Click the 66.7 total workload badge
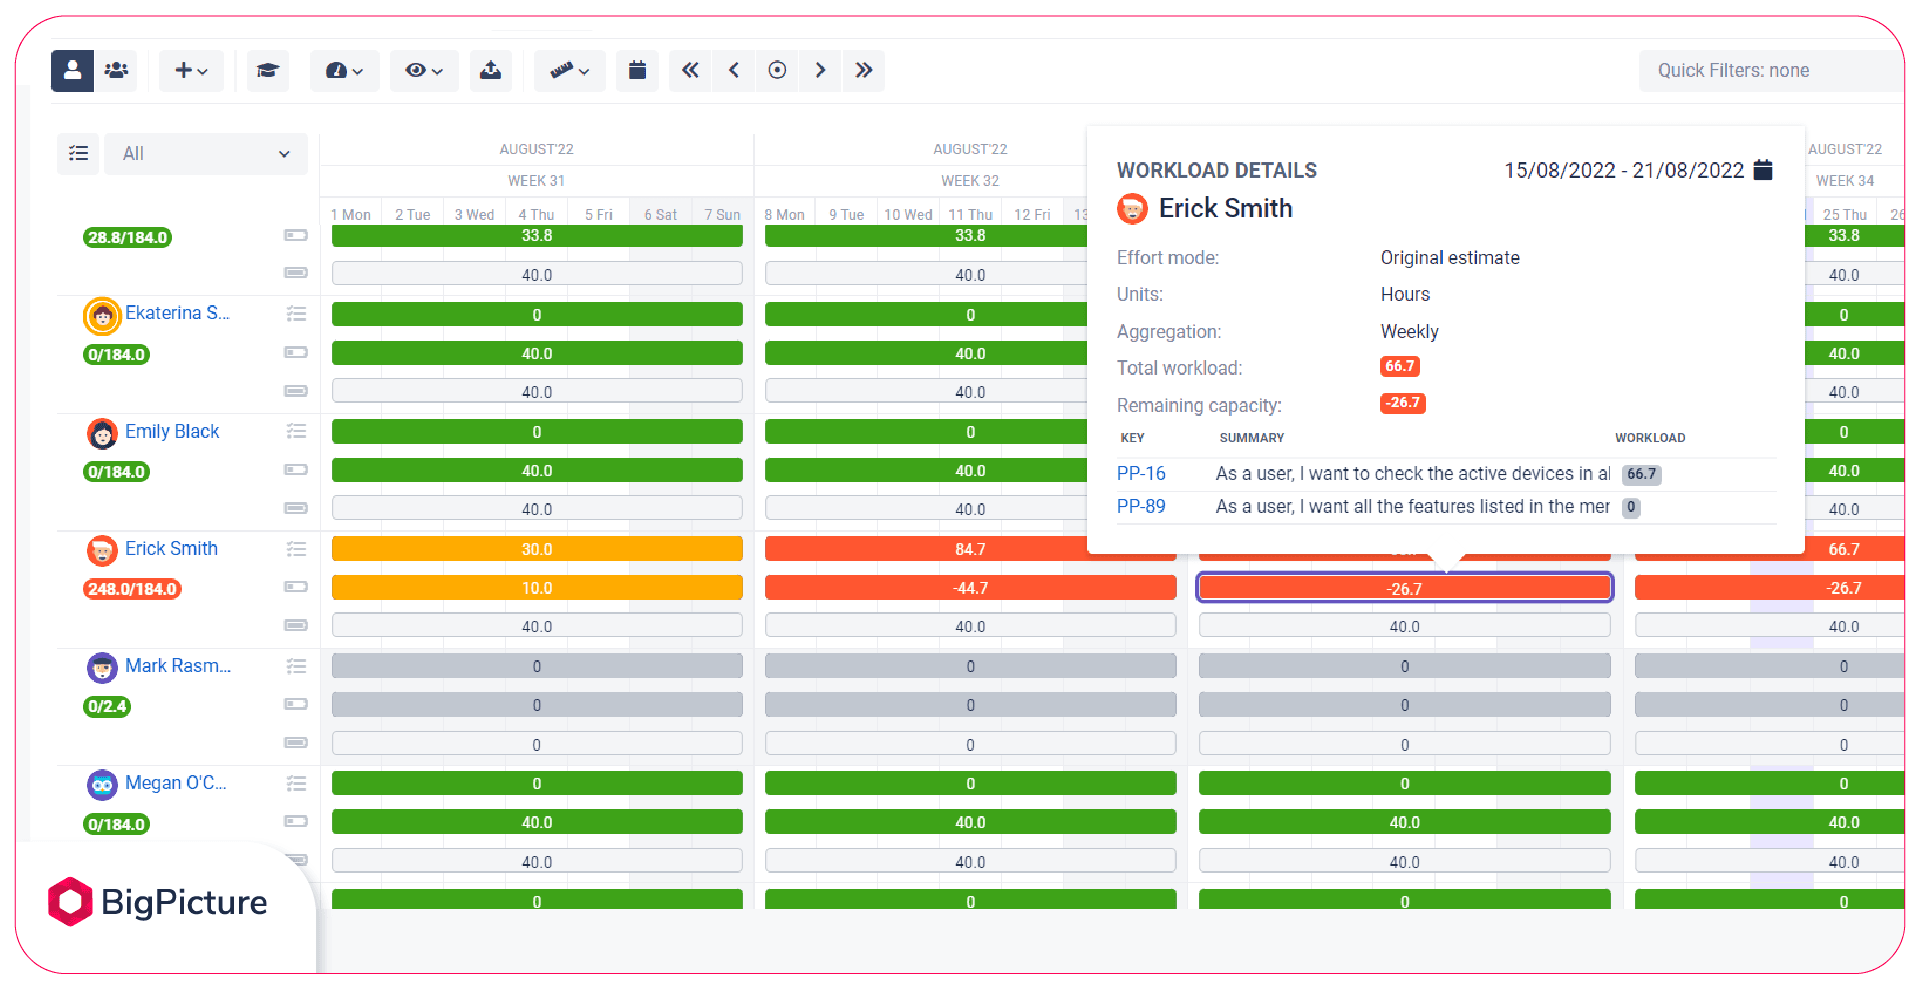1920x1000 pixels. tap(1400, 366)
